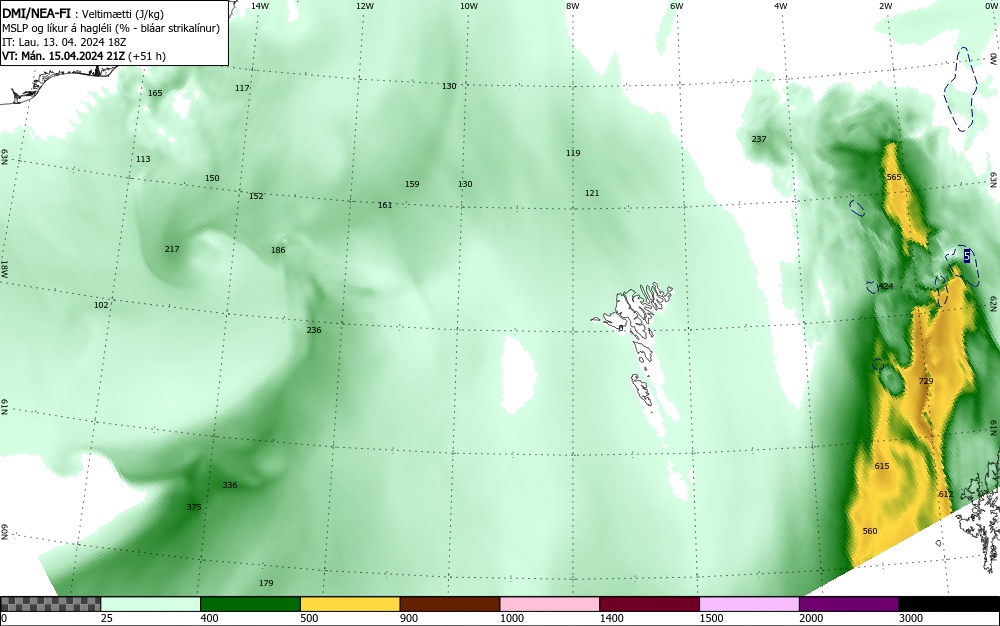1000x626 pixels.
Task: Click the legend tick label '25'
Action: click(107, 618)
